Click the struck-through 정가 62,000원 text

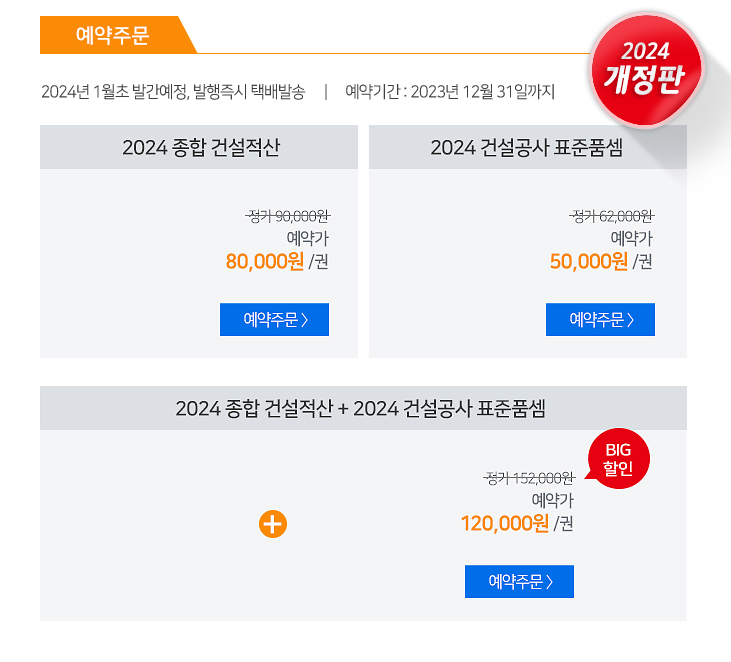coord(612,216)
